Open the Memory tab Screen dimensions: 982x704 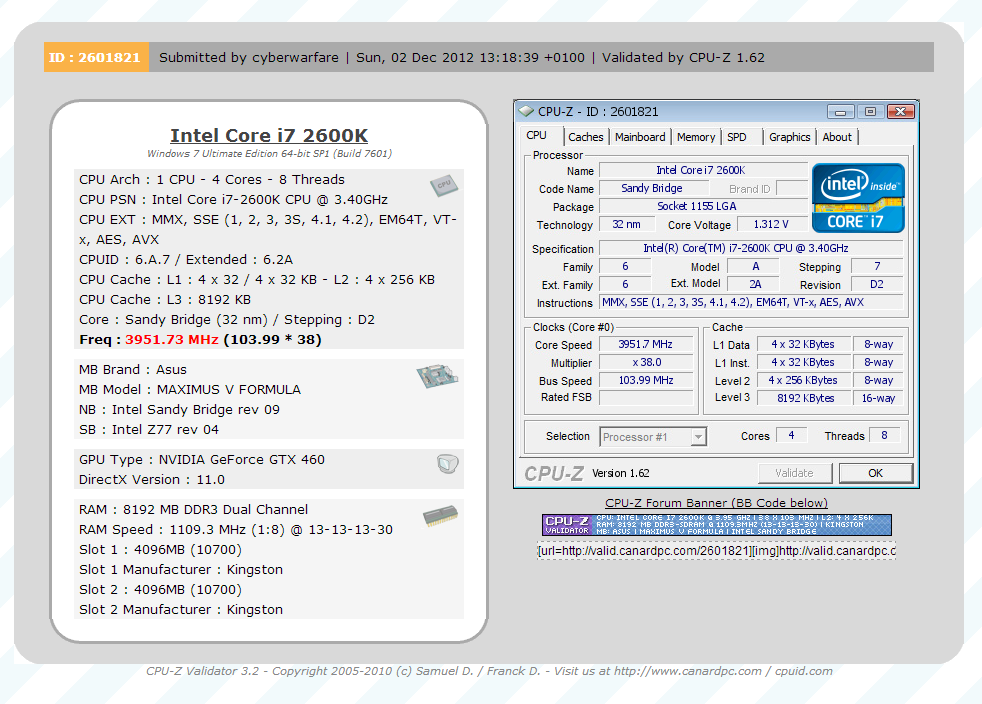(696, 137)
